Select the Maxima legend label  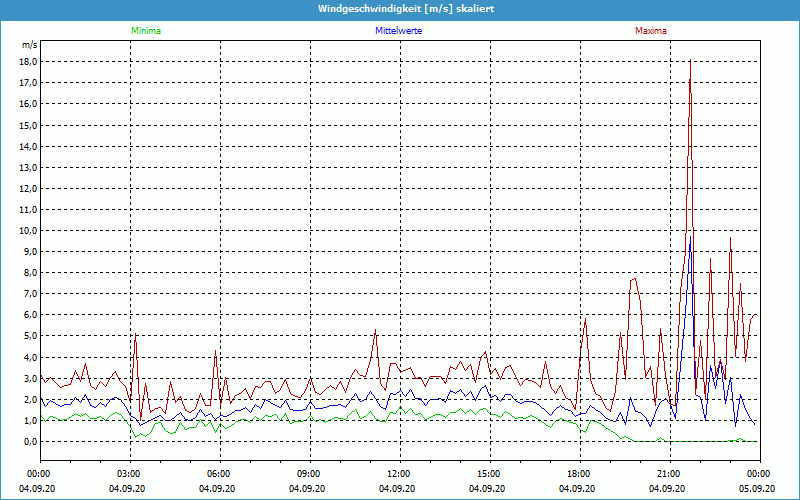pyautogui.click(x=650, y=31)
